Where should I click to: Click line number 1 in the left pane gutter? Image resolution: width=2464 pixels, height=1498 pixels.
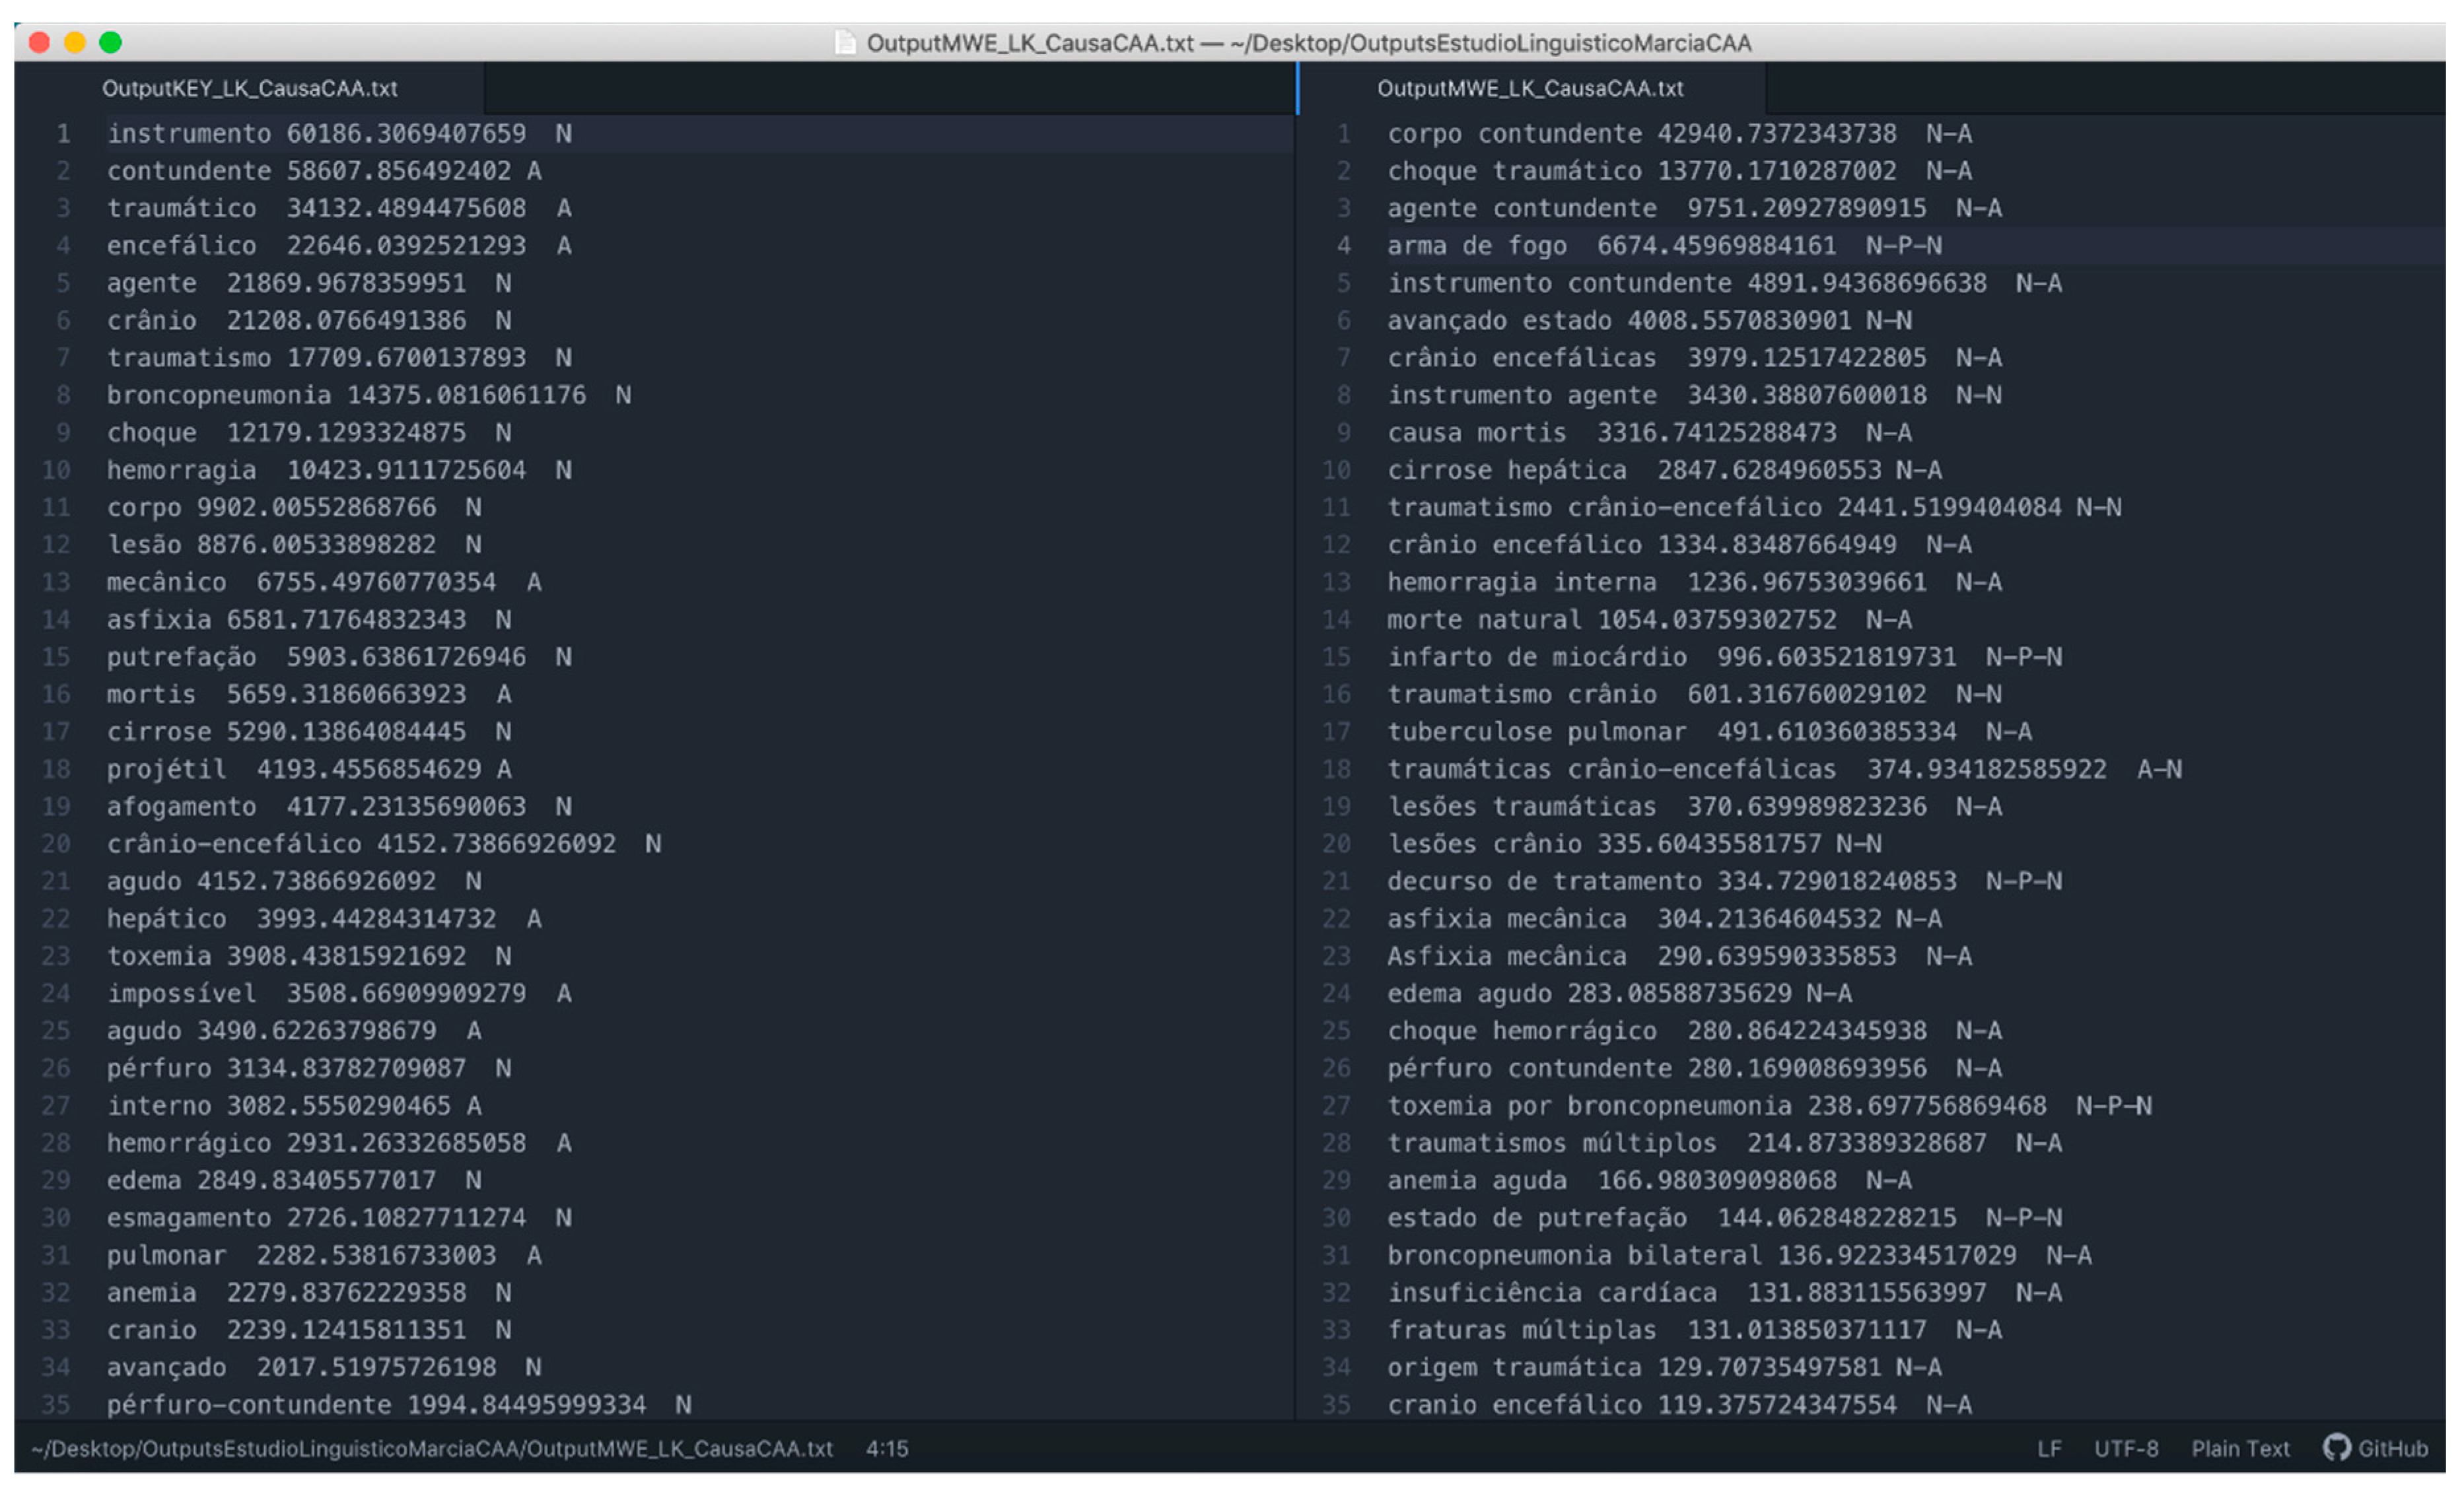pos(63,133)
